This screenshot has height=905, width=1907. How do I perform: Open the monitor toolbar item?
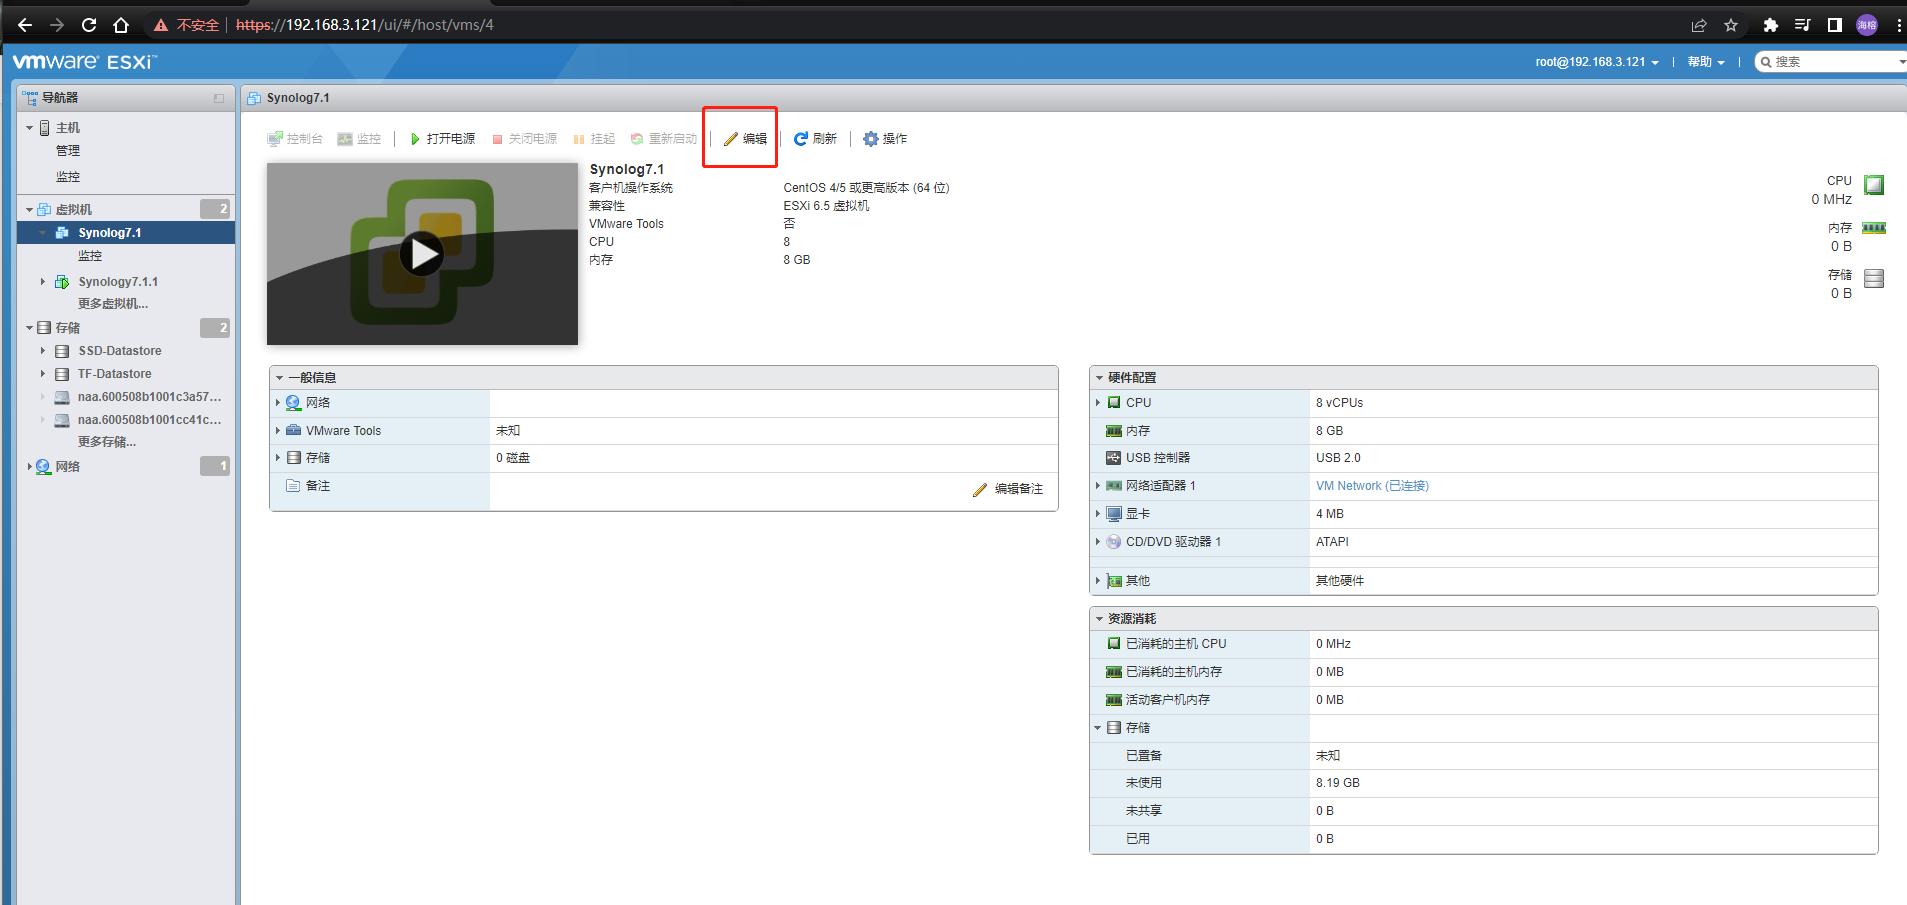(x=359, y=139)
